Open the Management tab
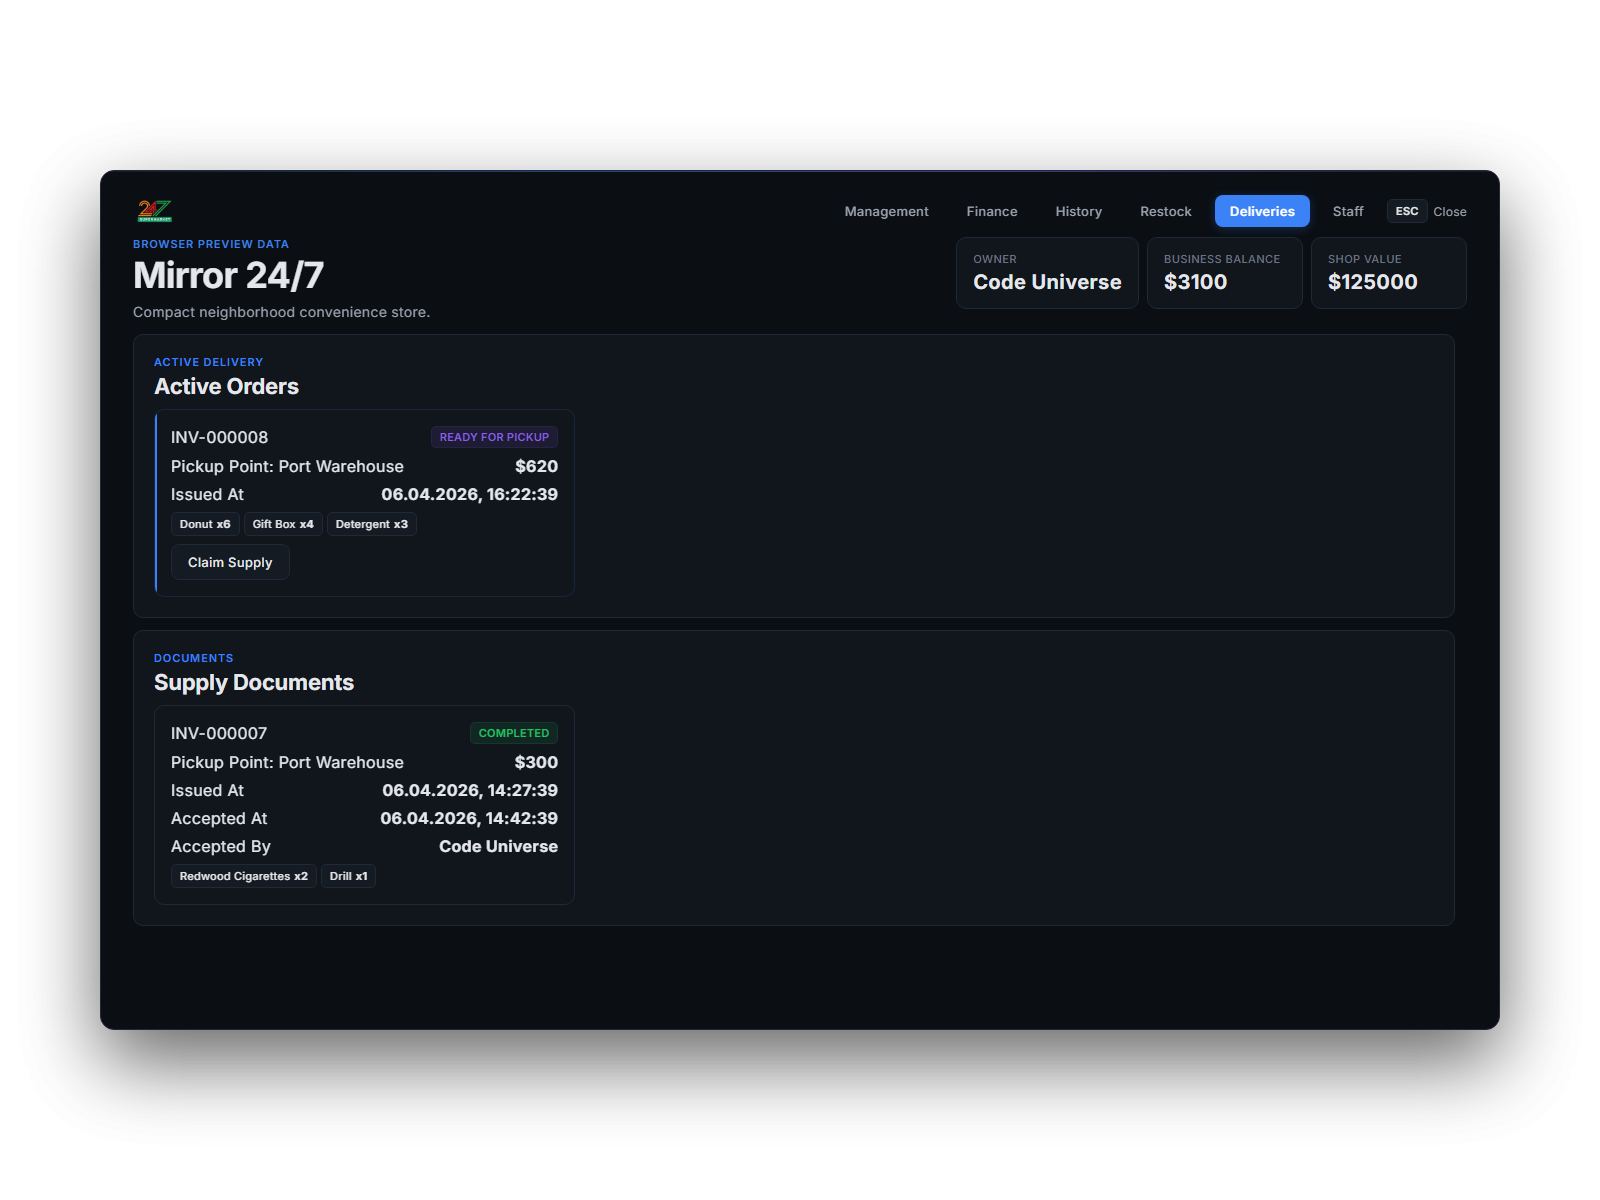1600x1200 pixels. 886,211
